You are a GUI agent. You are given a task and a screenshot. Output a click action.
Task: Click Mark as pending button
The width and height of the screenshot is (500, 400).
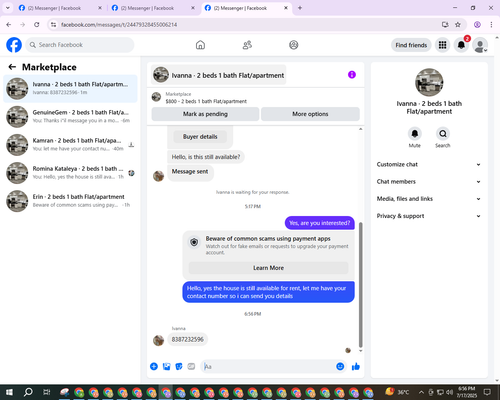tap(205, 114)
